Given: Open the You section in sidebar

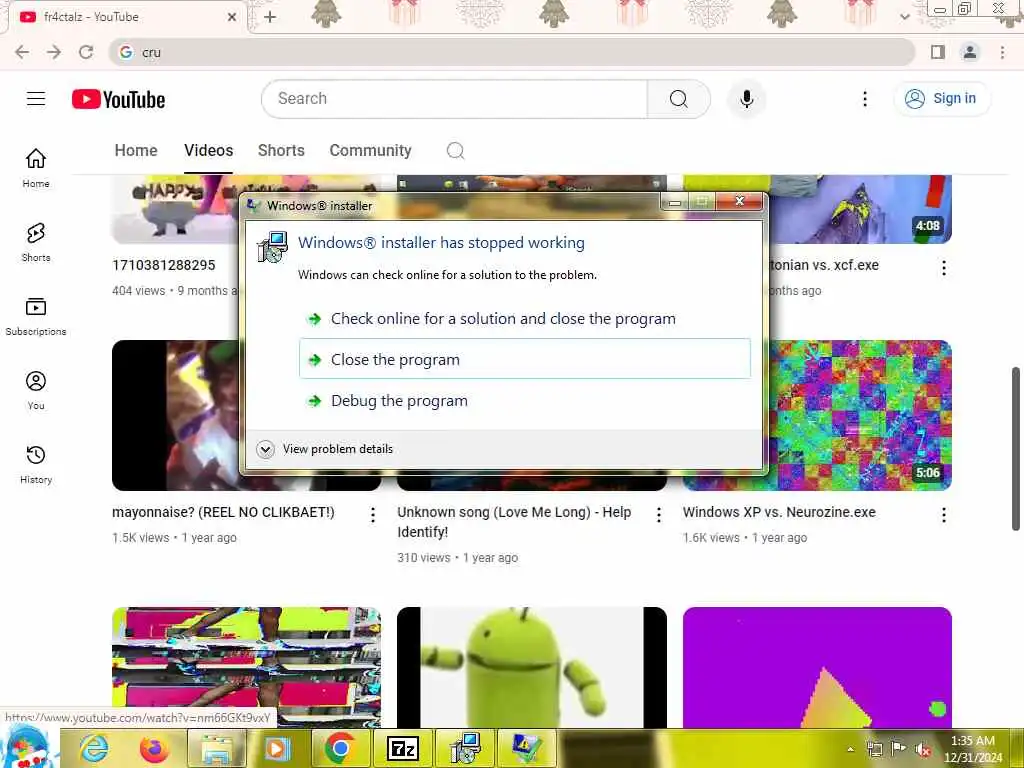Looking at the screenshot, I should [x=36, y=390].
